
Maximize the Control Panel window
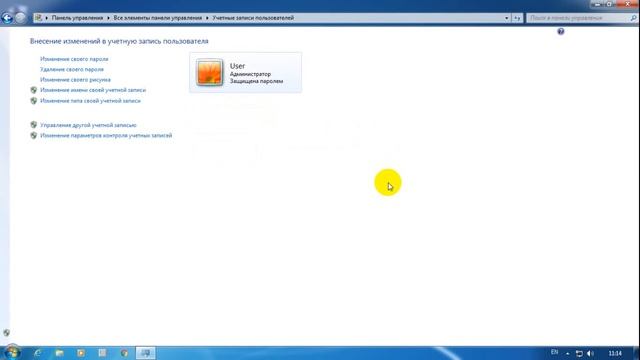pos(609,4)
